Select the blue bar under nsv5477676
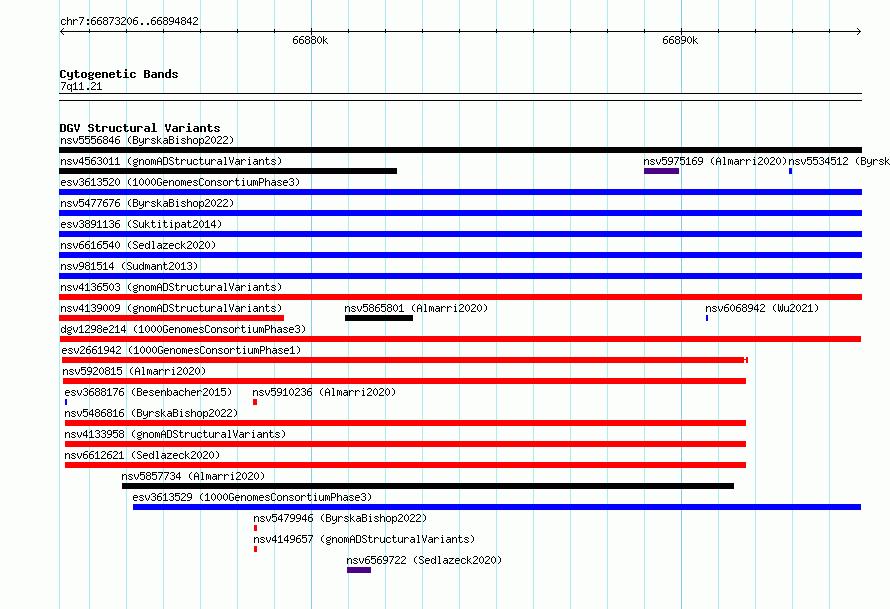Viewport: 890px width, 609px height. click(x=460, y=213)
